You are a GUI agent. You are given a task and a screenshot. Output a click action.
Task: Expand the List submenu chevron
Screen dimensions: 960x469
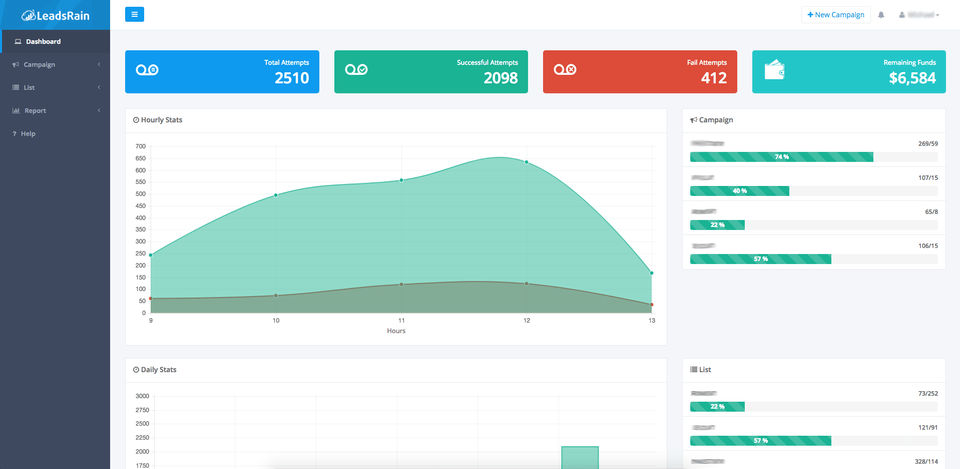click(99, 88)
